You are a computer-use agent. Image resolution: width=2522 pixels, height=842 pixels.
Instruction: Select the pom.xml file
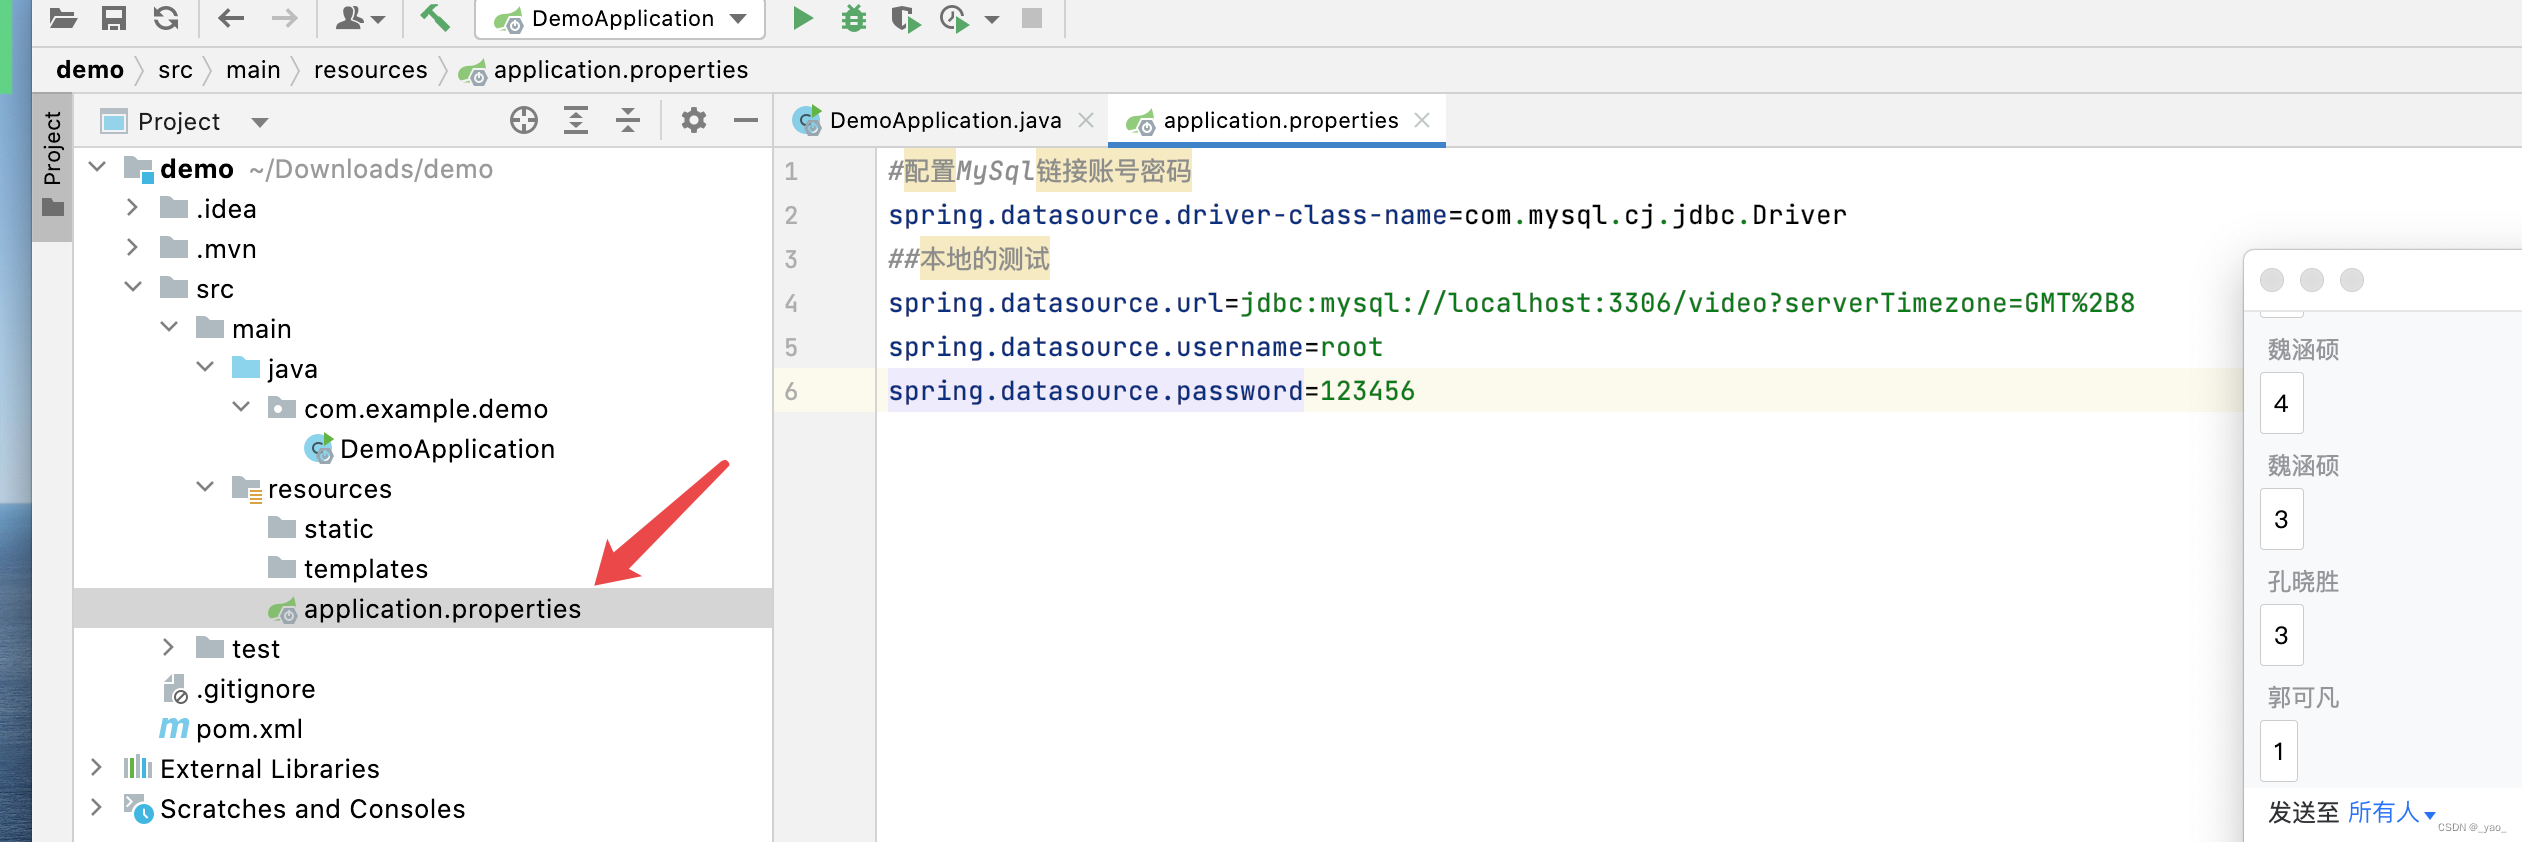pos(231,729)
